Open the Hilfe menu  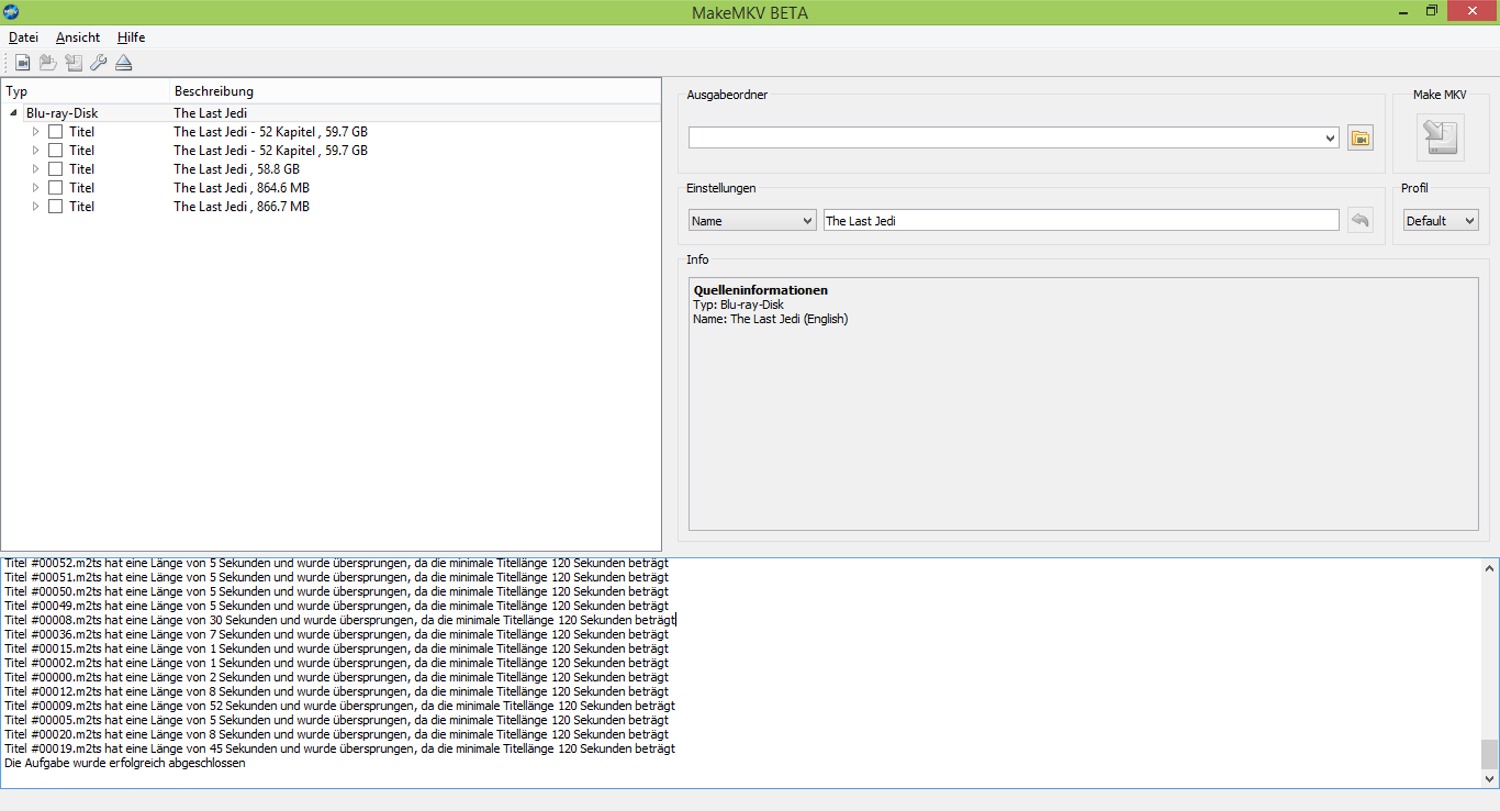click(x=131, y=37)
